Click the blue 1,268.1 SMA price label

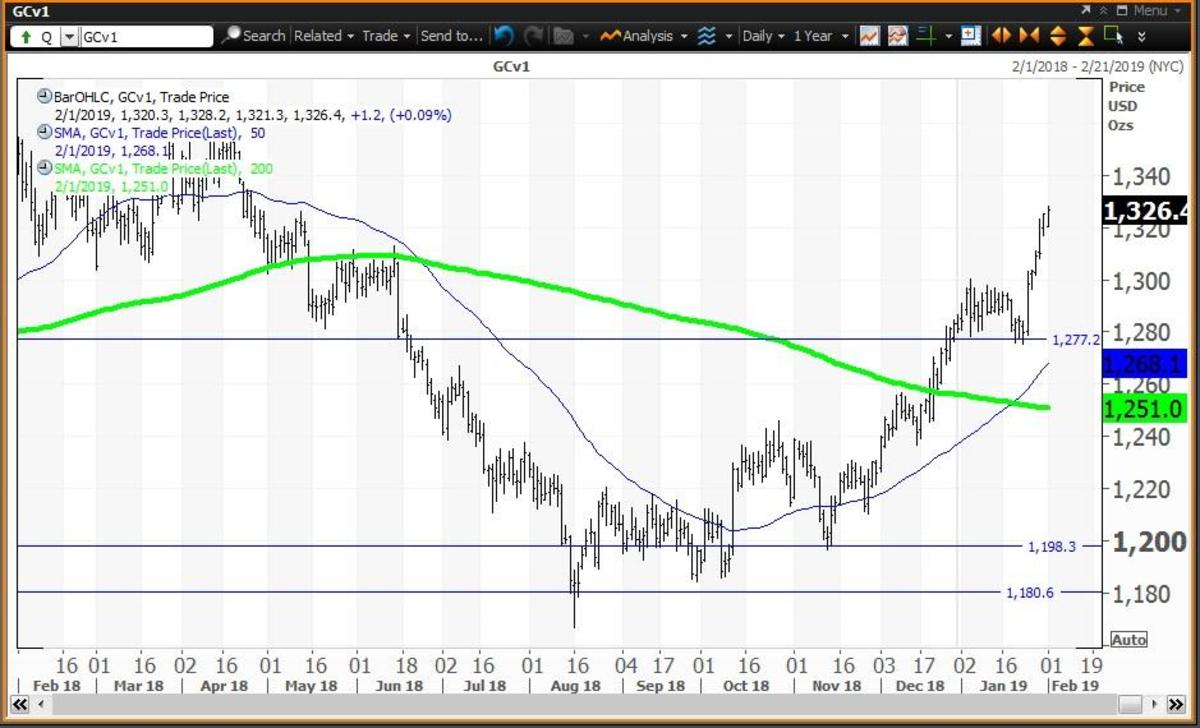(1144, 363)
